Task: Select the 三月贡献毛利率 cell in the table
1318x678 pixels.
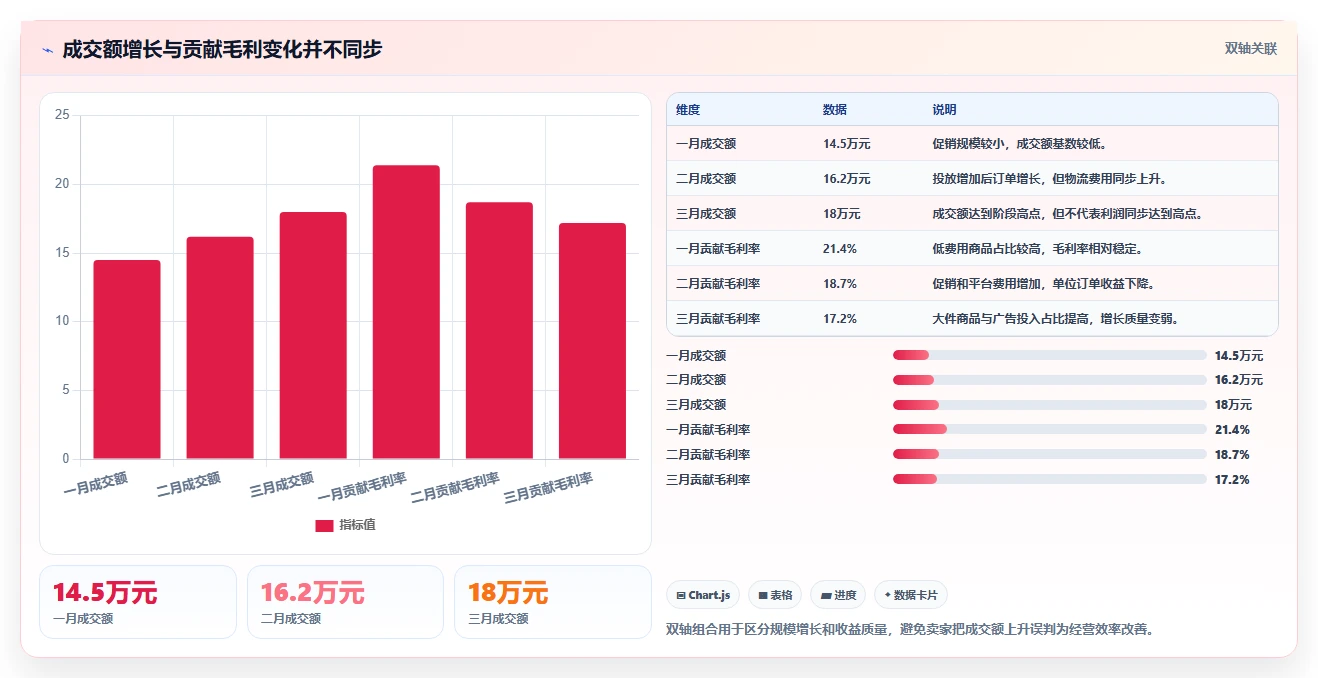Action: pos(718,319)
